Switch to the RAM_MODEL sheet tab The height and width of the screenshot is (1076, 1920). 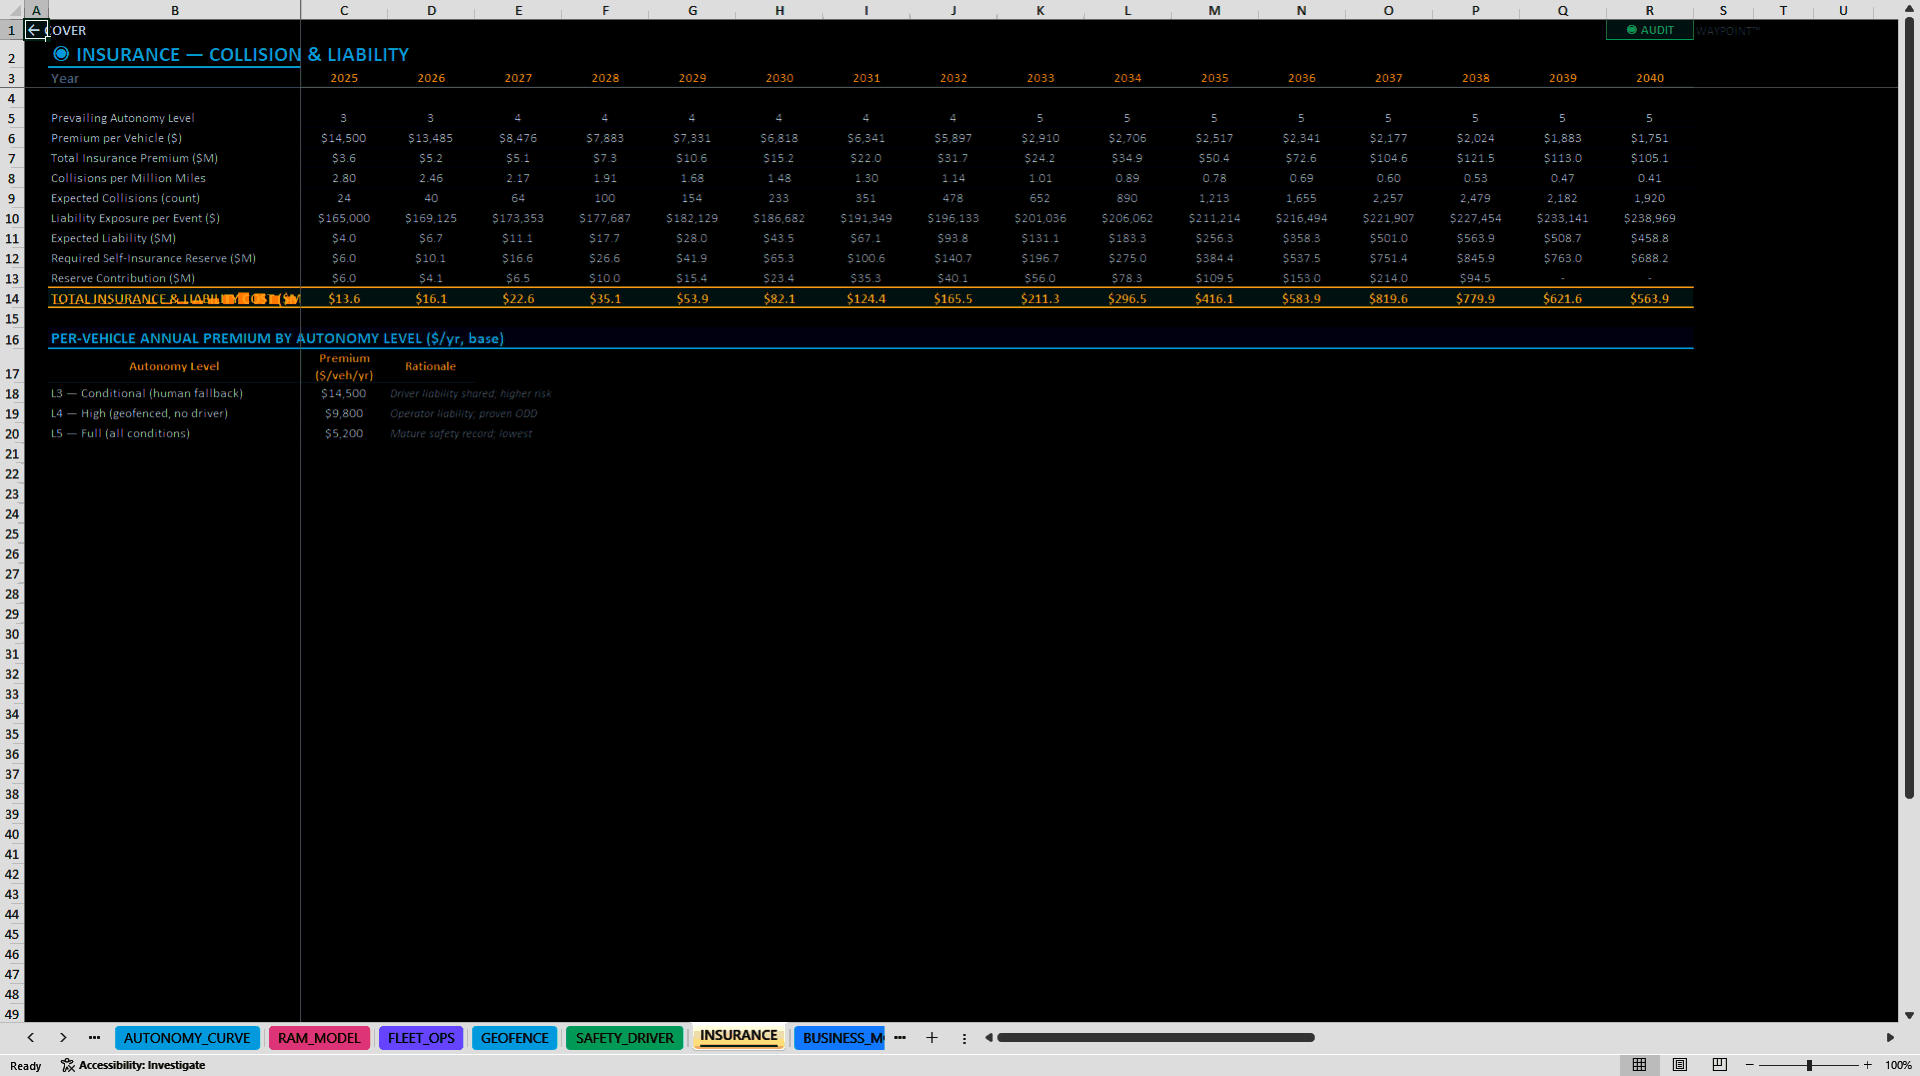(x=319, y=1038)
